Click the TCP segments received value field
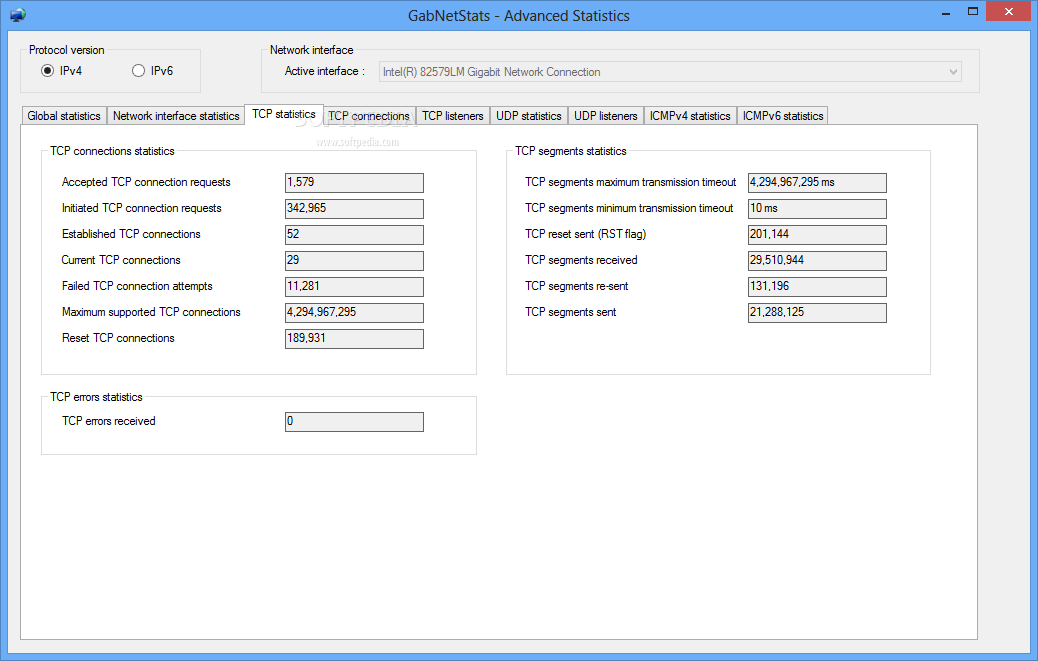This screenshot has height=661, width=1038. 817,260
